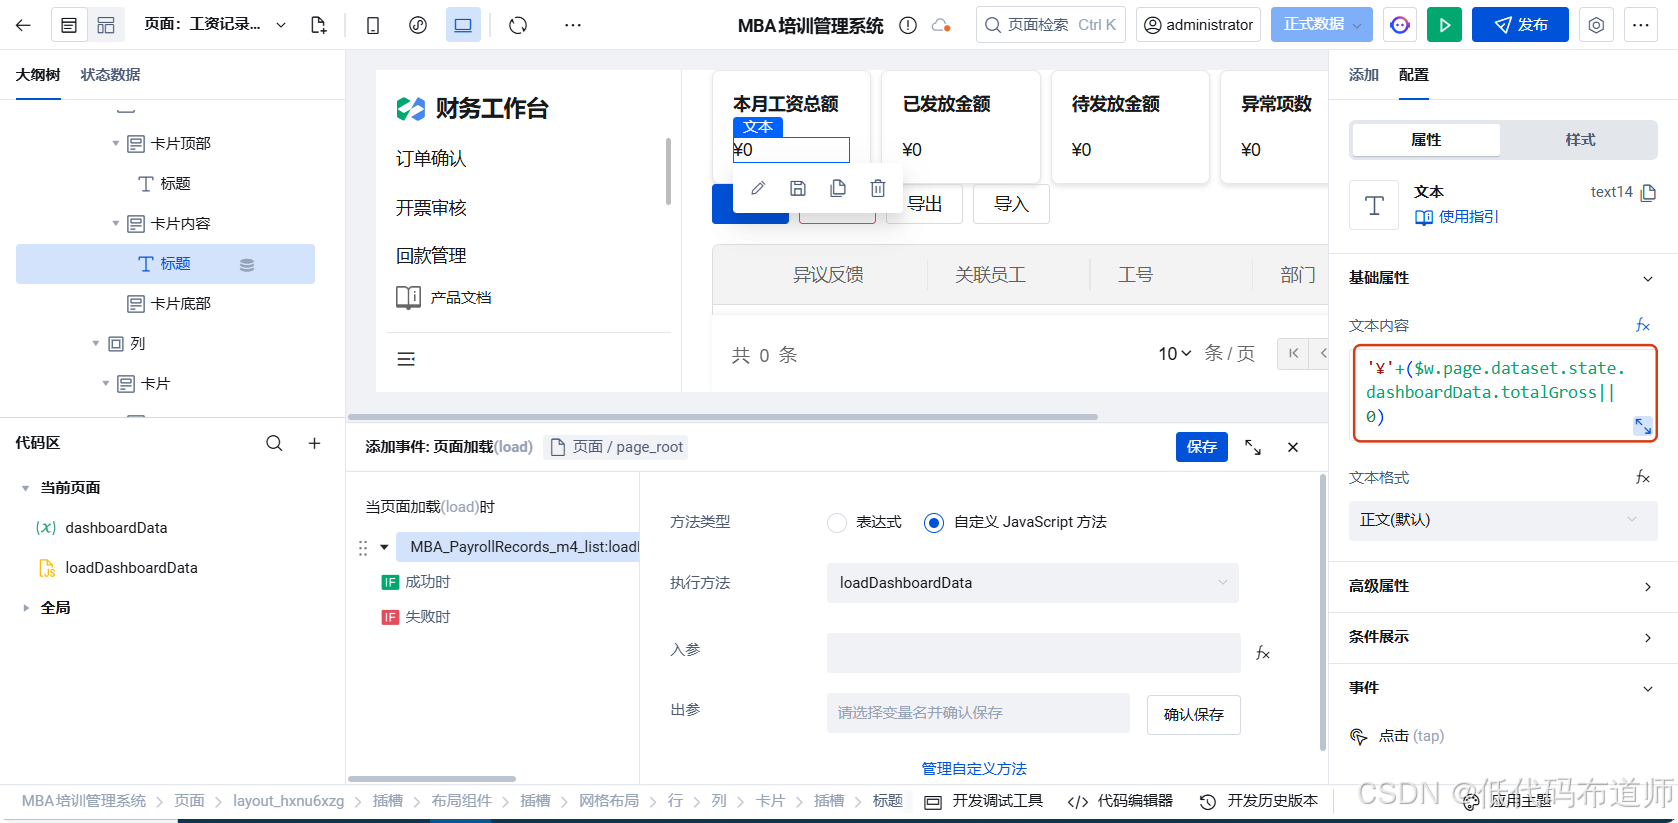Search the code area with magnifier icon

click(x=274, y=443)
